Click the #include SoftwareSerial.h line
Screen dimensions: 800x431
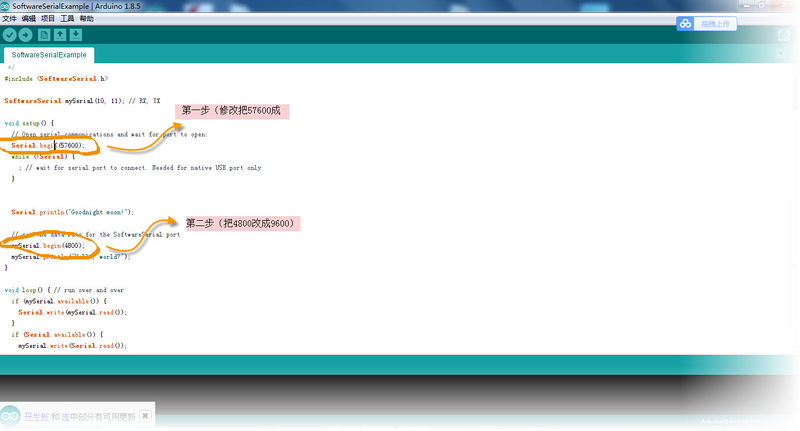point(56,79)
